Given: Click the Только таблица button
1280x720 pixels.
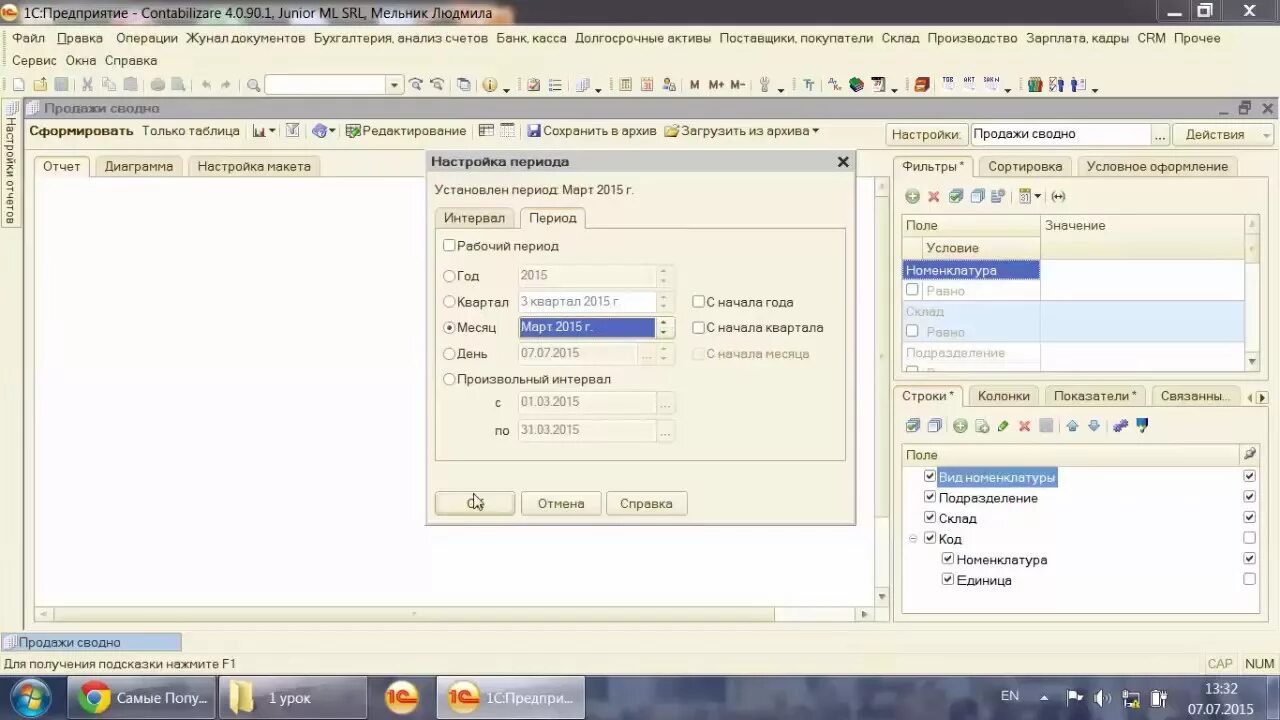Looking at the screenshot, I should (191, 131).
